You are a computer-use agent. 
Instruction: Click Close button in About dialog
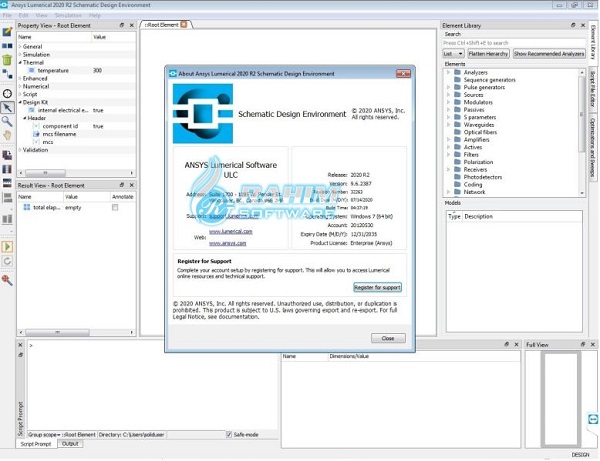(388, 338)
